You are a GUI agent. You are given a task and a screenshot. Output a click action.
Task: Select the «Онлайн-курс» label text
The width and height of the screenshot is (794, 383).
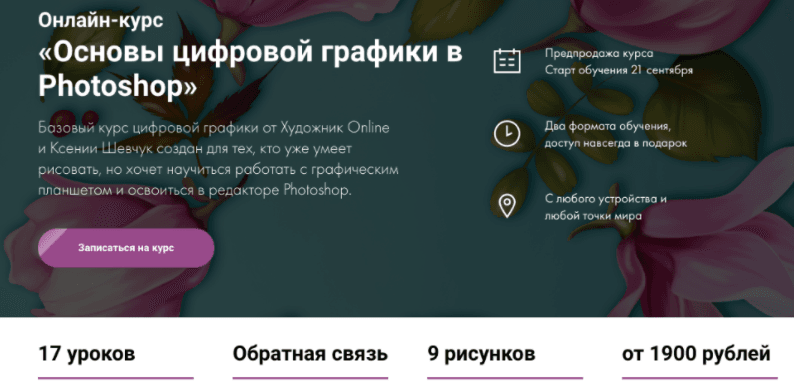(x=100, y=20)
